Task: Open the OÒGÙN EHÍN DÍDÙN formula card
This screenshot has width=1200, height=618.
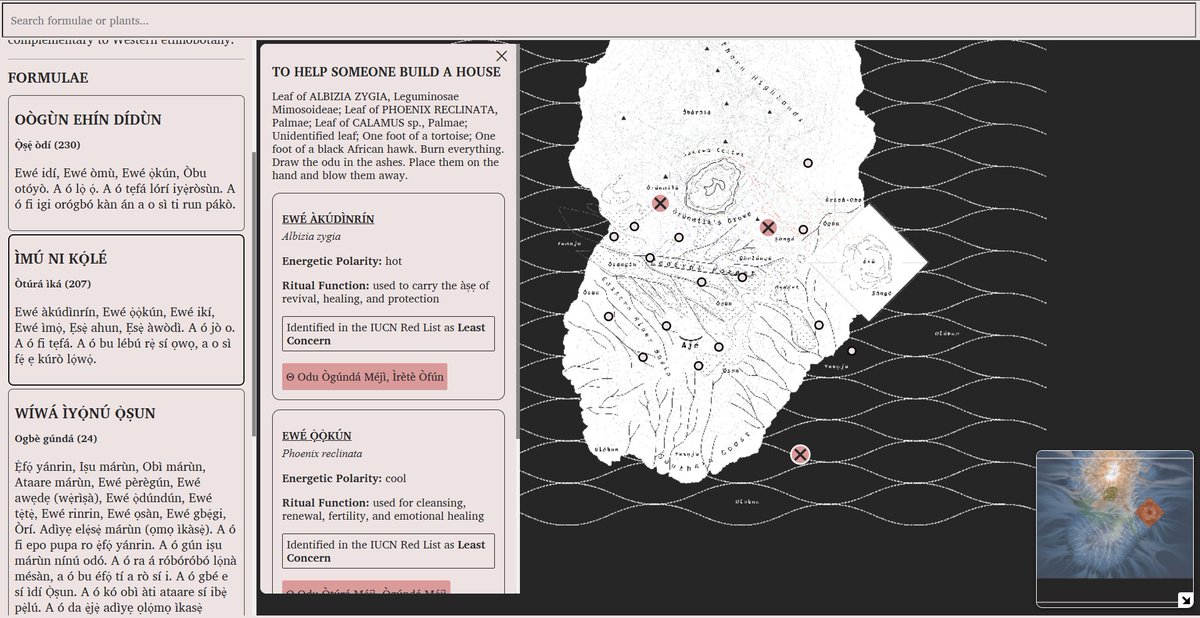Action: pyautogui.click(x=126, y=163)
